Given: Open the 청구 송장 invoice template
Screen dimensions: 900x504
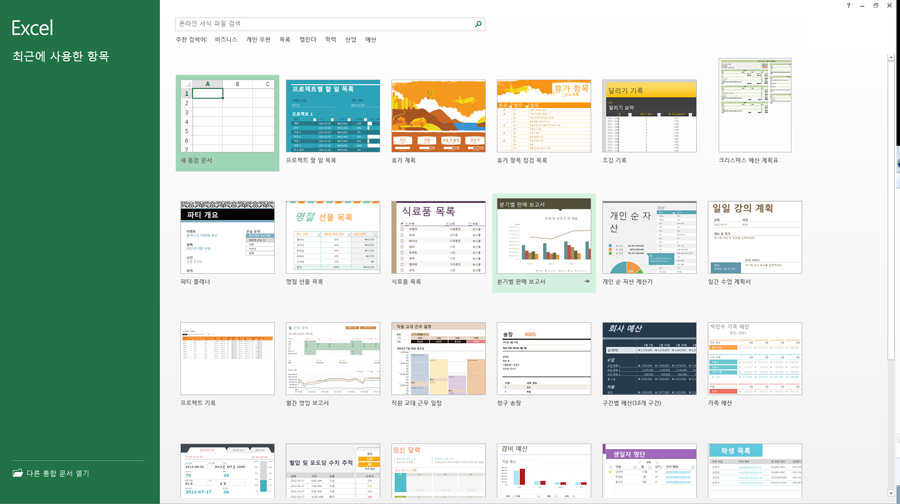Looking at the screenshot, I should (544, 358).
